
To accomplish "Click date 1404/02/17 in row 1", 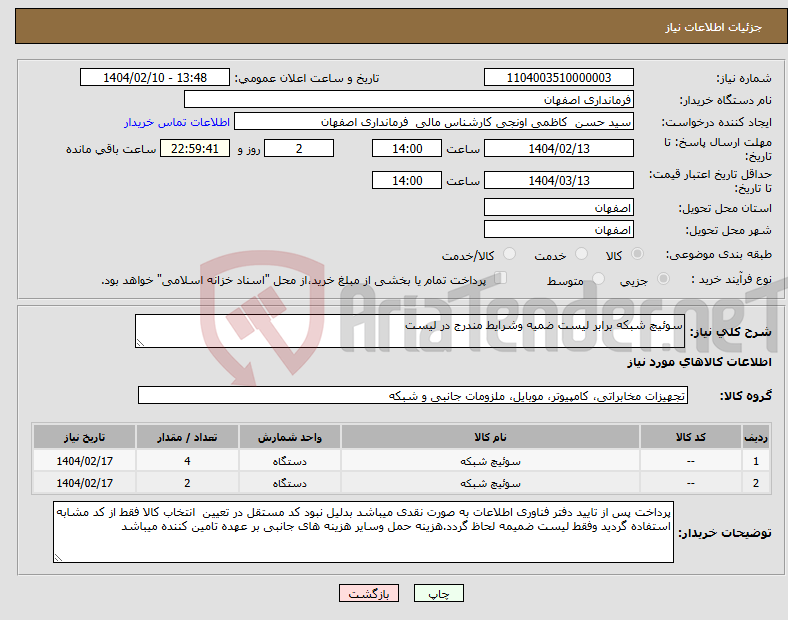I will coord(84,461).
